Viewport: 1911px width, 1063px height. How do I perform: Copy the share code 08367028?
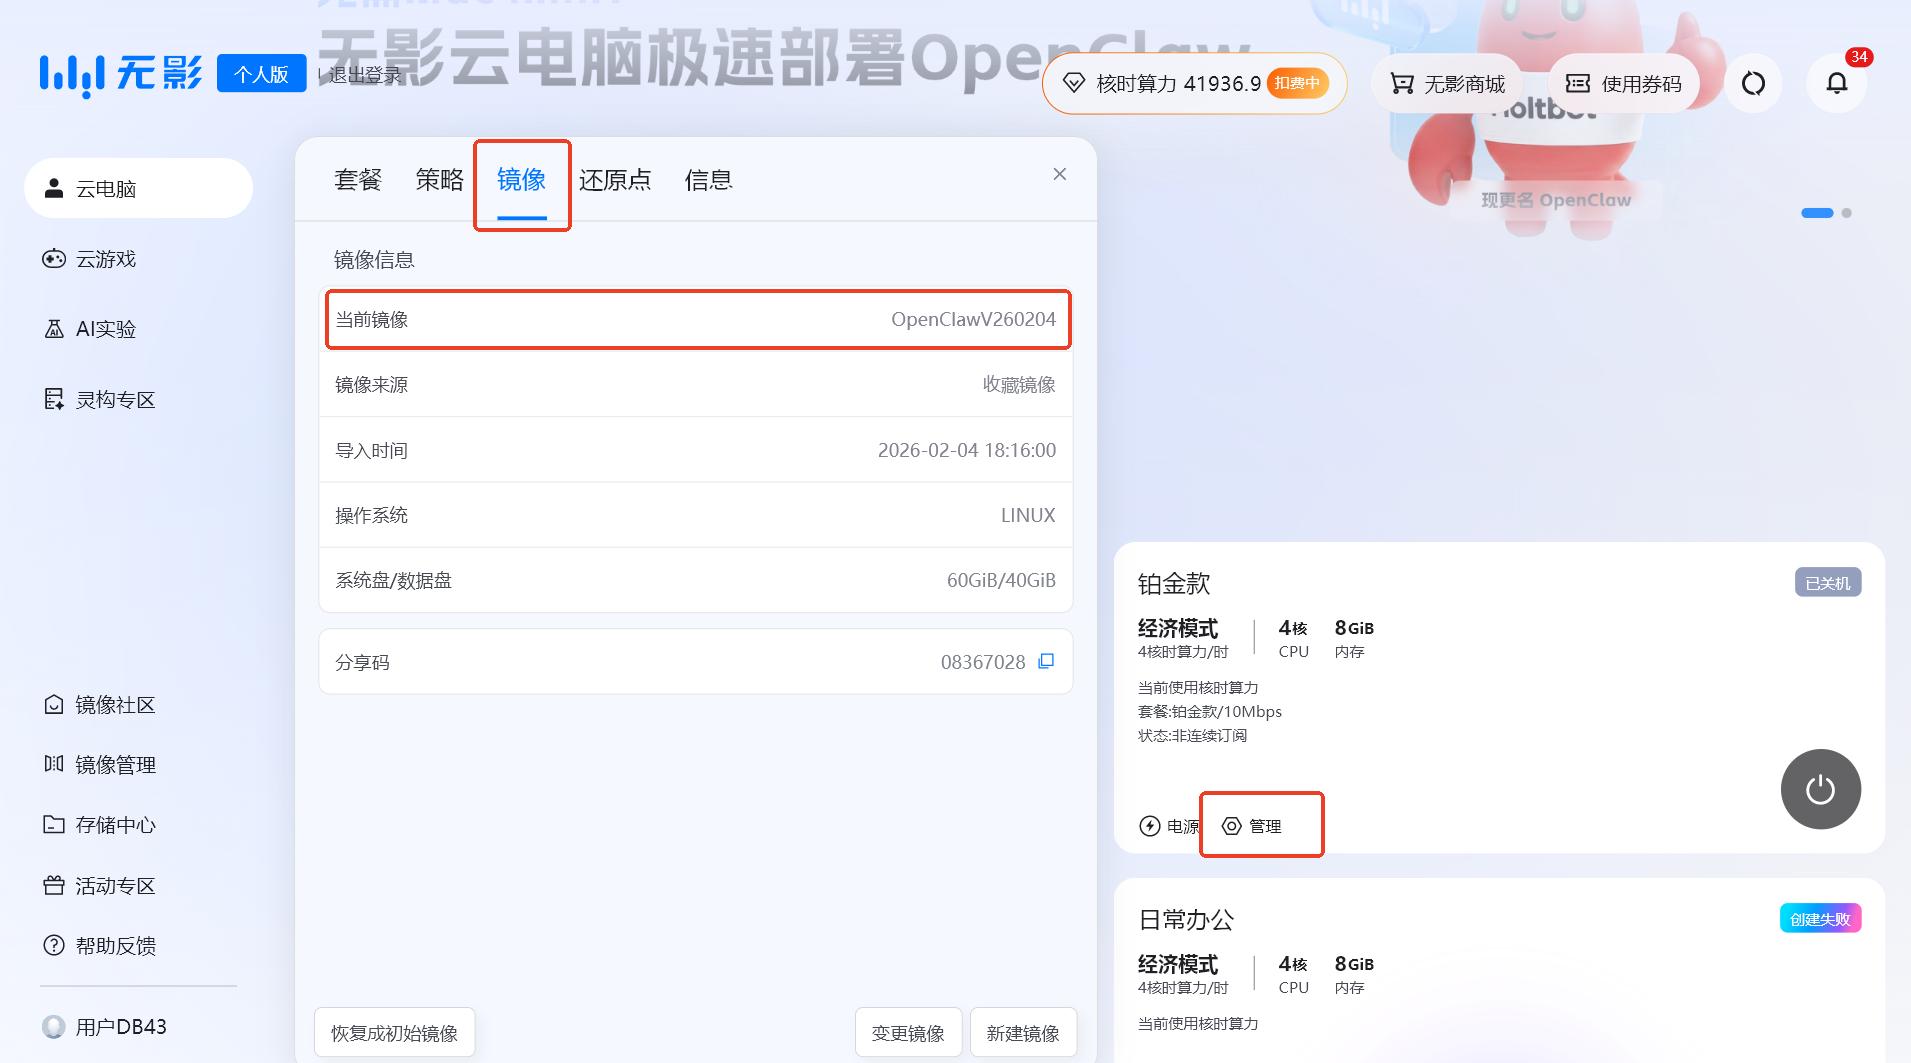(x=1046, y=661)
